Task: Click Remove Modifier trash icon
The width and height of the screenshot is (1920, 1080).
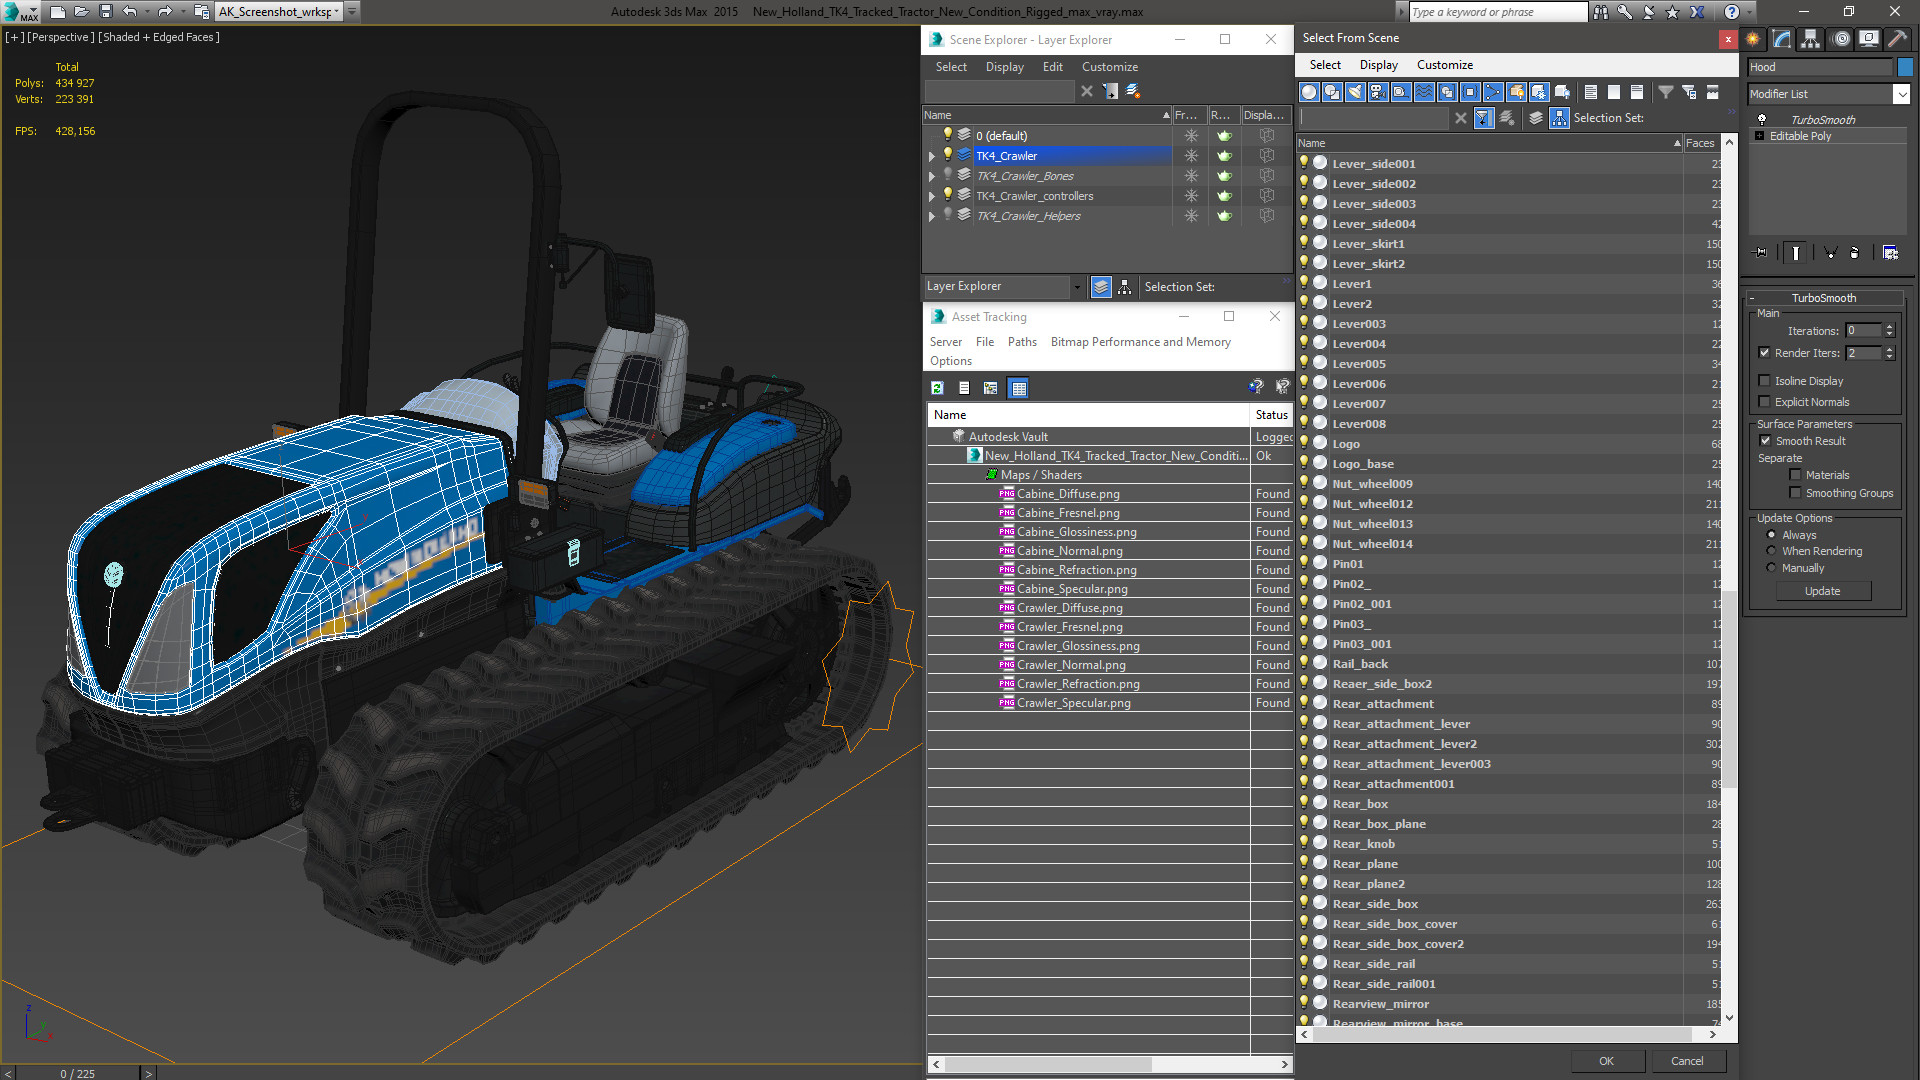Action: (1855, 253)
